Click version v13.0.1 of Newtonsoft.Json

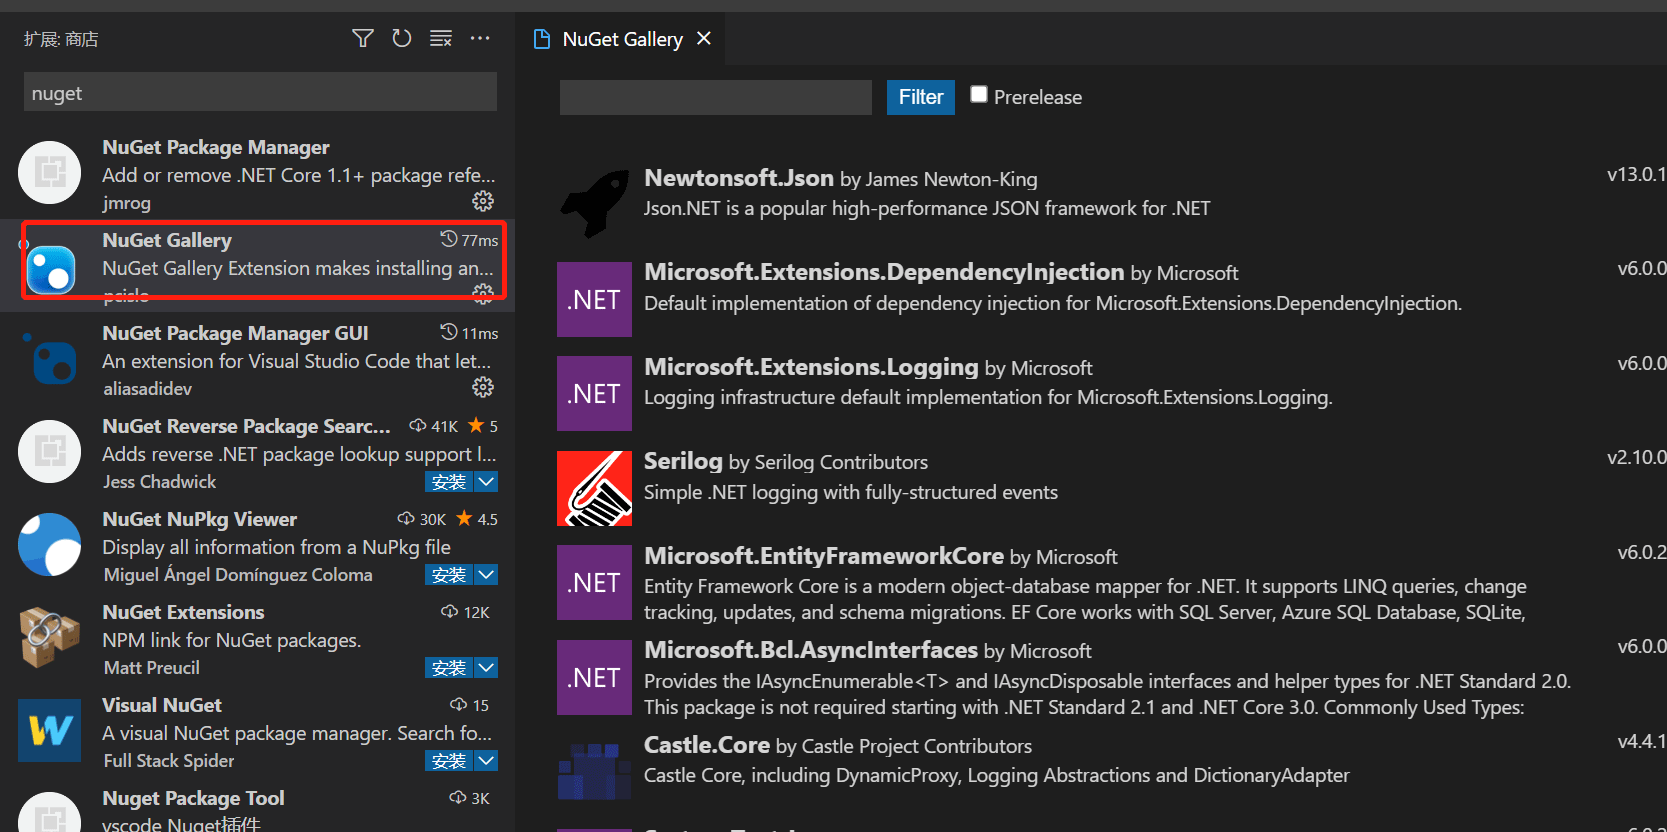1636,174
